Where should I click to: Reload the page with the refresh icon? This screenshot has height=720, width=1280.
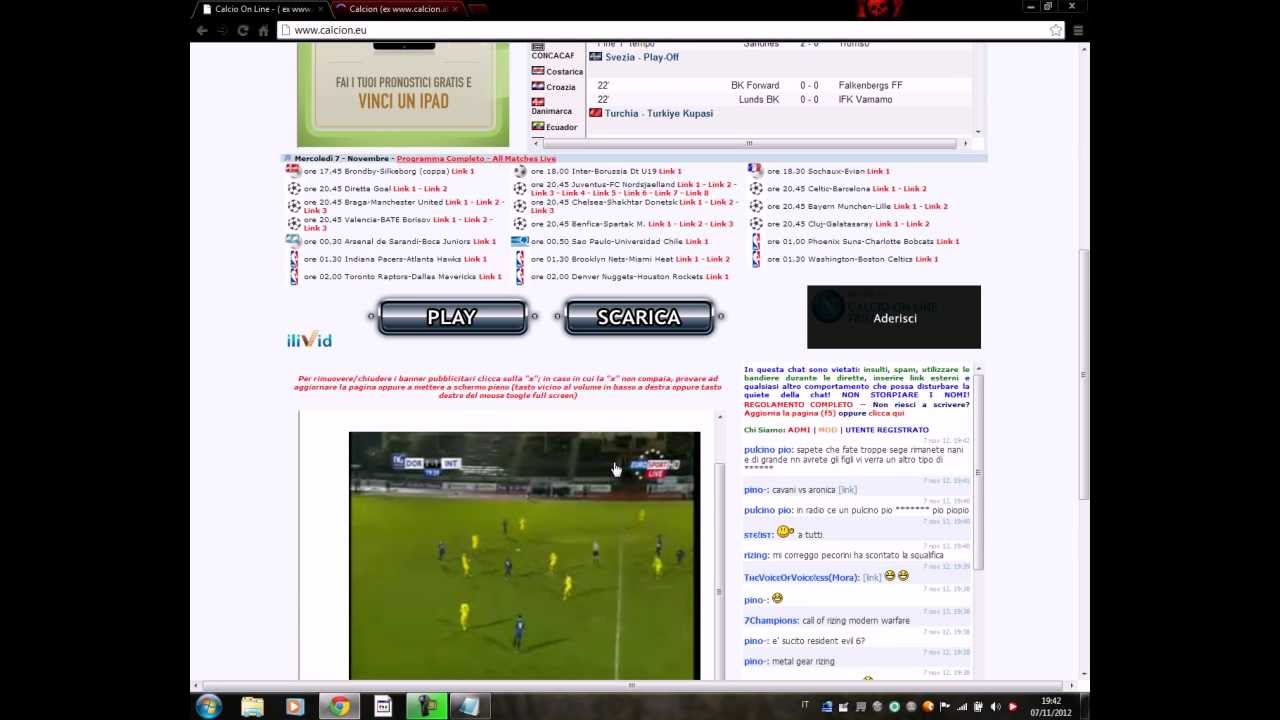242,30
